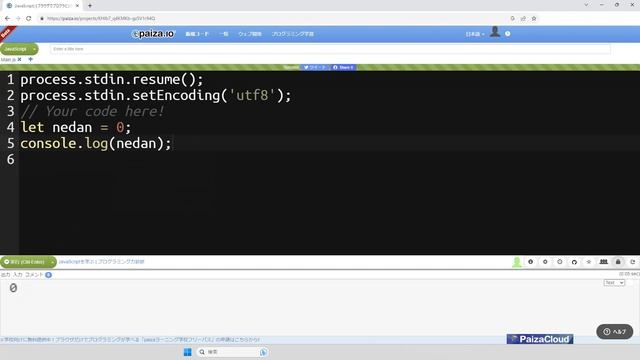Add a new file tab with plus icon
Screen dimensions: 640x360
31,60
